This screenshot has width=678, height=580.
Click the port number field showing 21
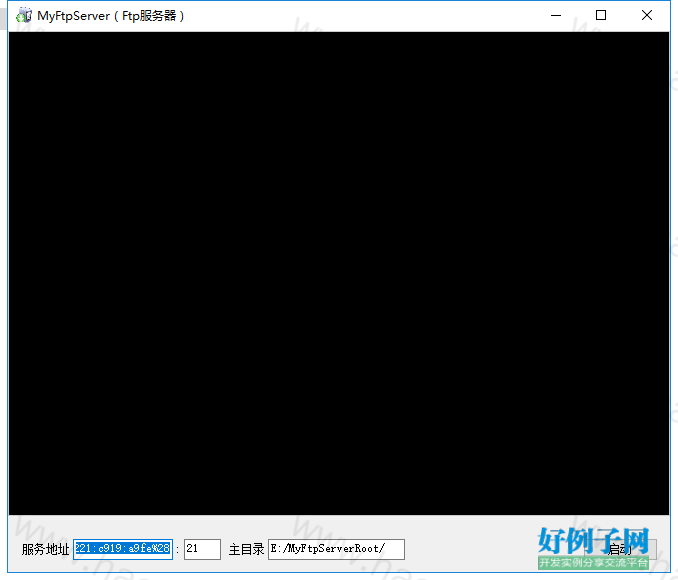pos(202,549)
